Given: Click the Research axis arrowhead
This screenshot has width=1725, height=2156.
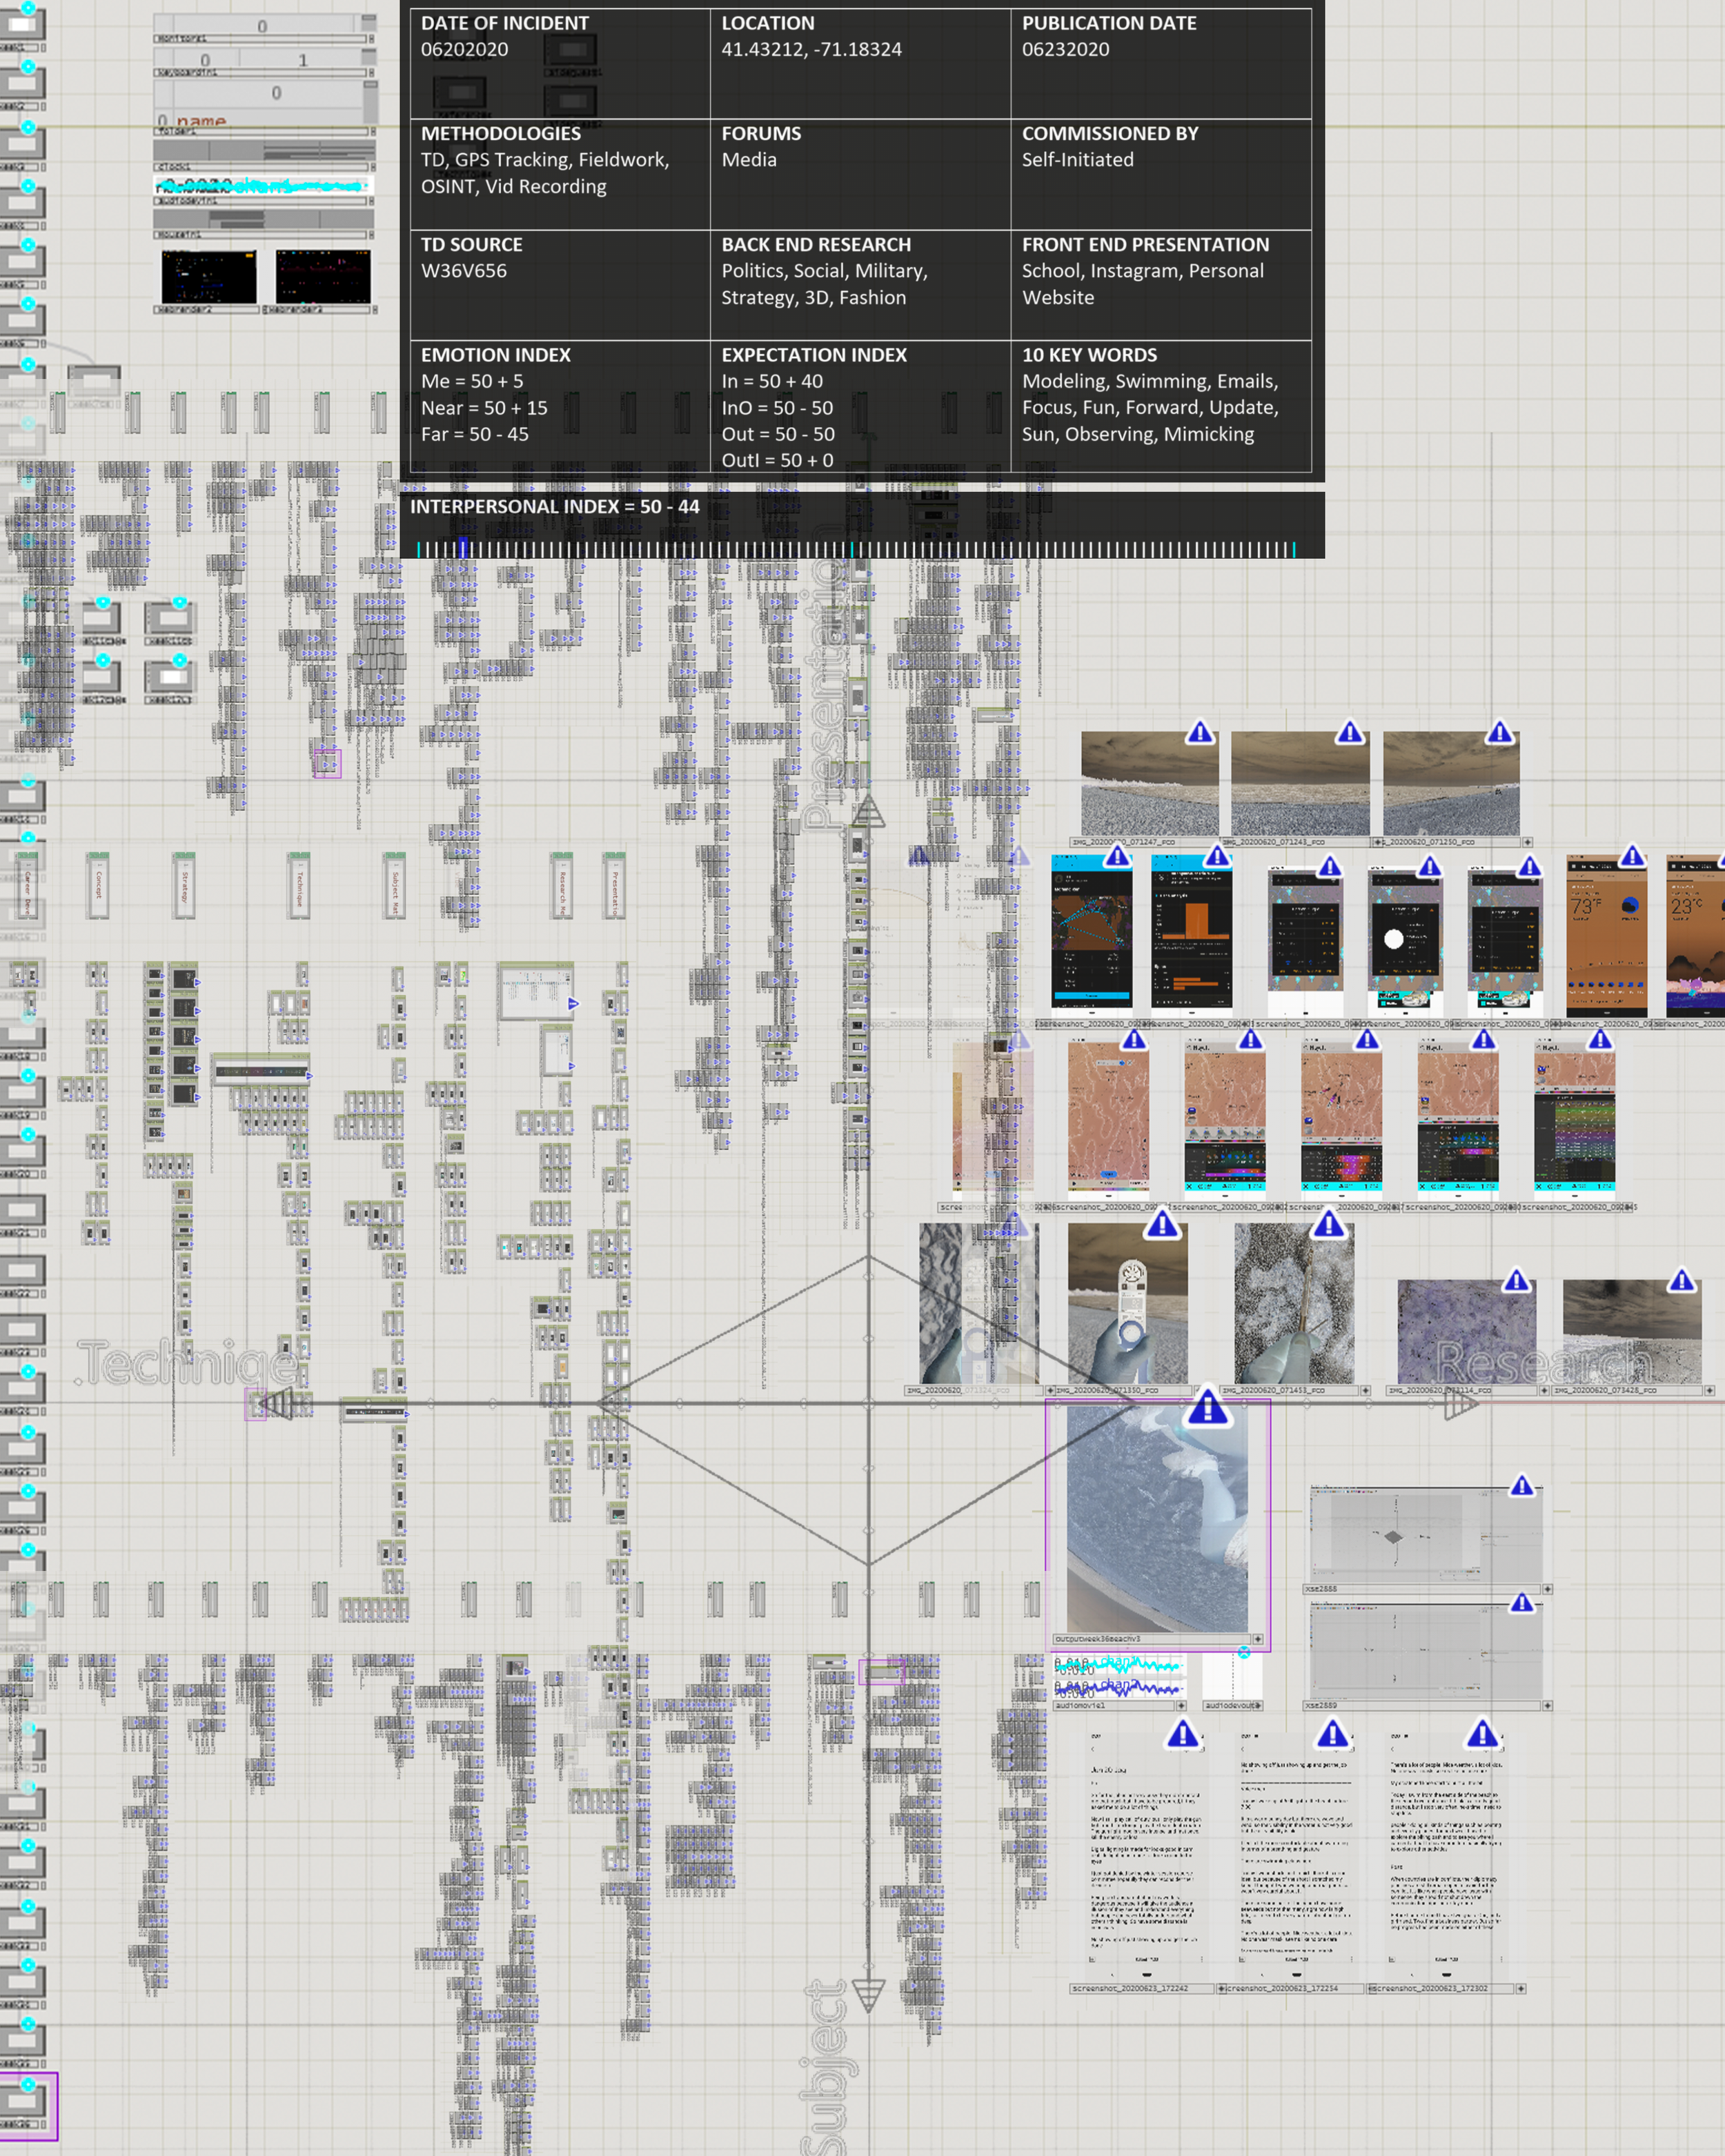Looking at the screenshot, I should (x=1460, y=1404).
